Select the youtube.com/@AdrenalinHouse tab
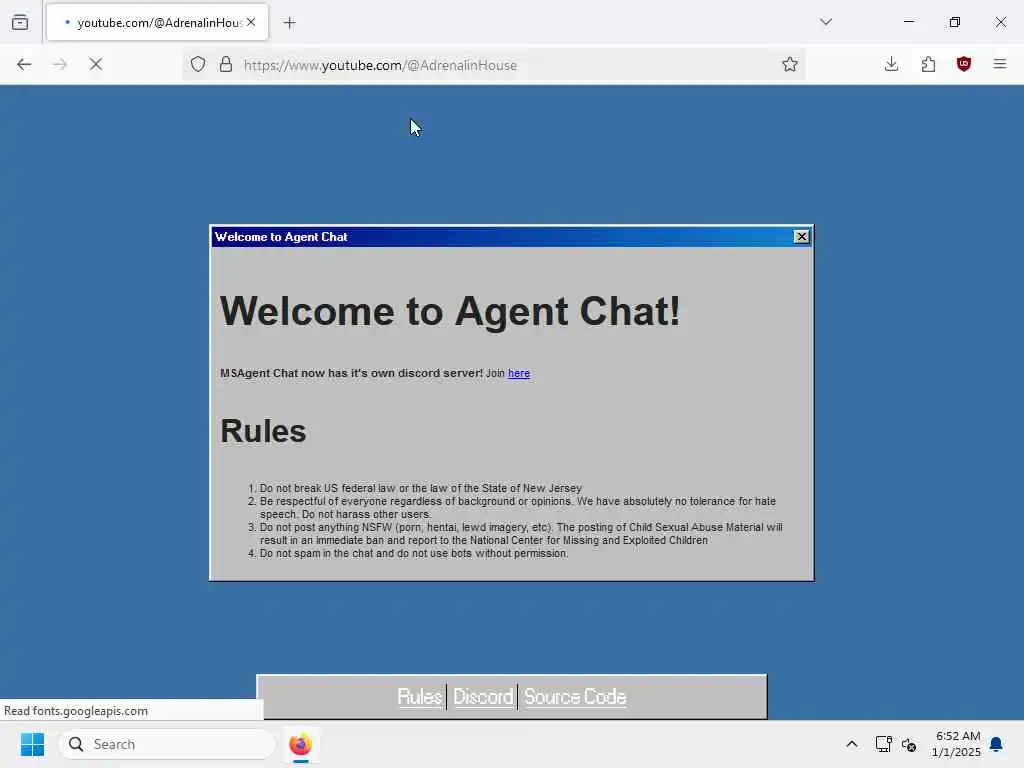Image resolution: width=1024 pixels, height=768 pixels. click(x=157, y=22)
